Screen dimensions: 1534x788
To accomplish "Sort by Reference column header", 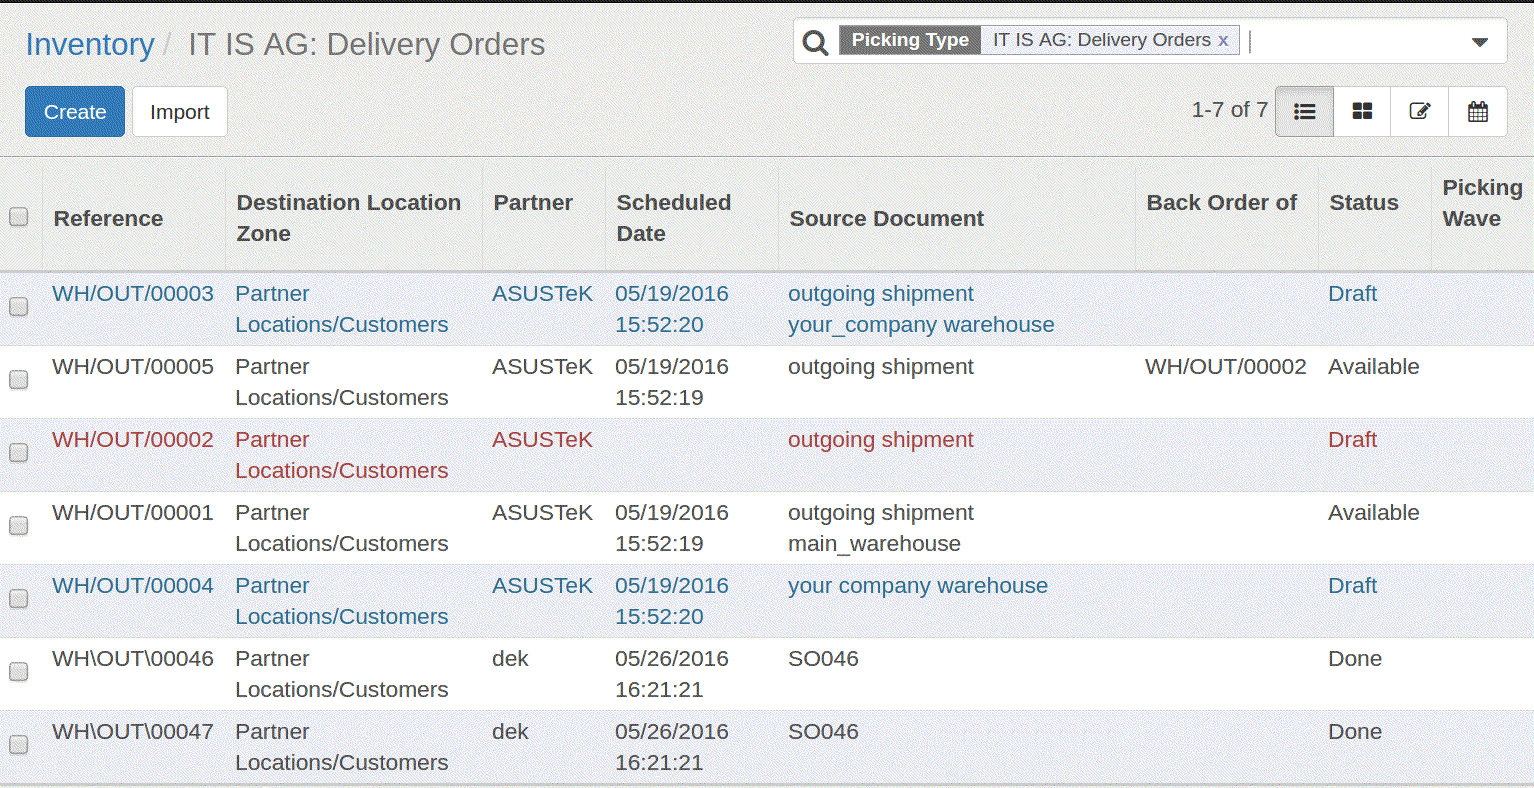I will tap(108, 218).
